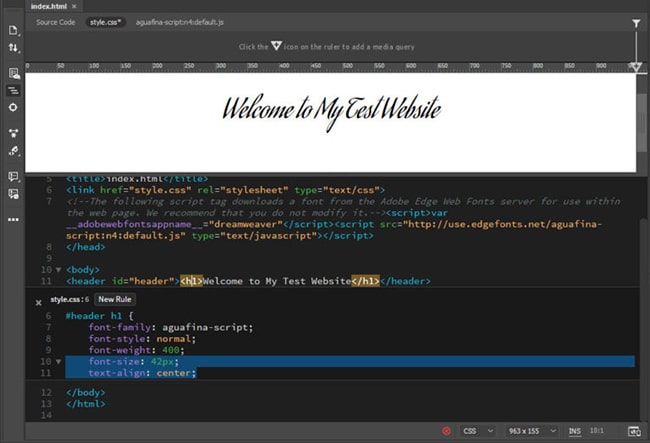Open the three-dots more tools menu
This screenshot has width=650, height=443.
[13, 219]
